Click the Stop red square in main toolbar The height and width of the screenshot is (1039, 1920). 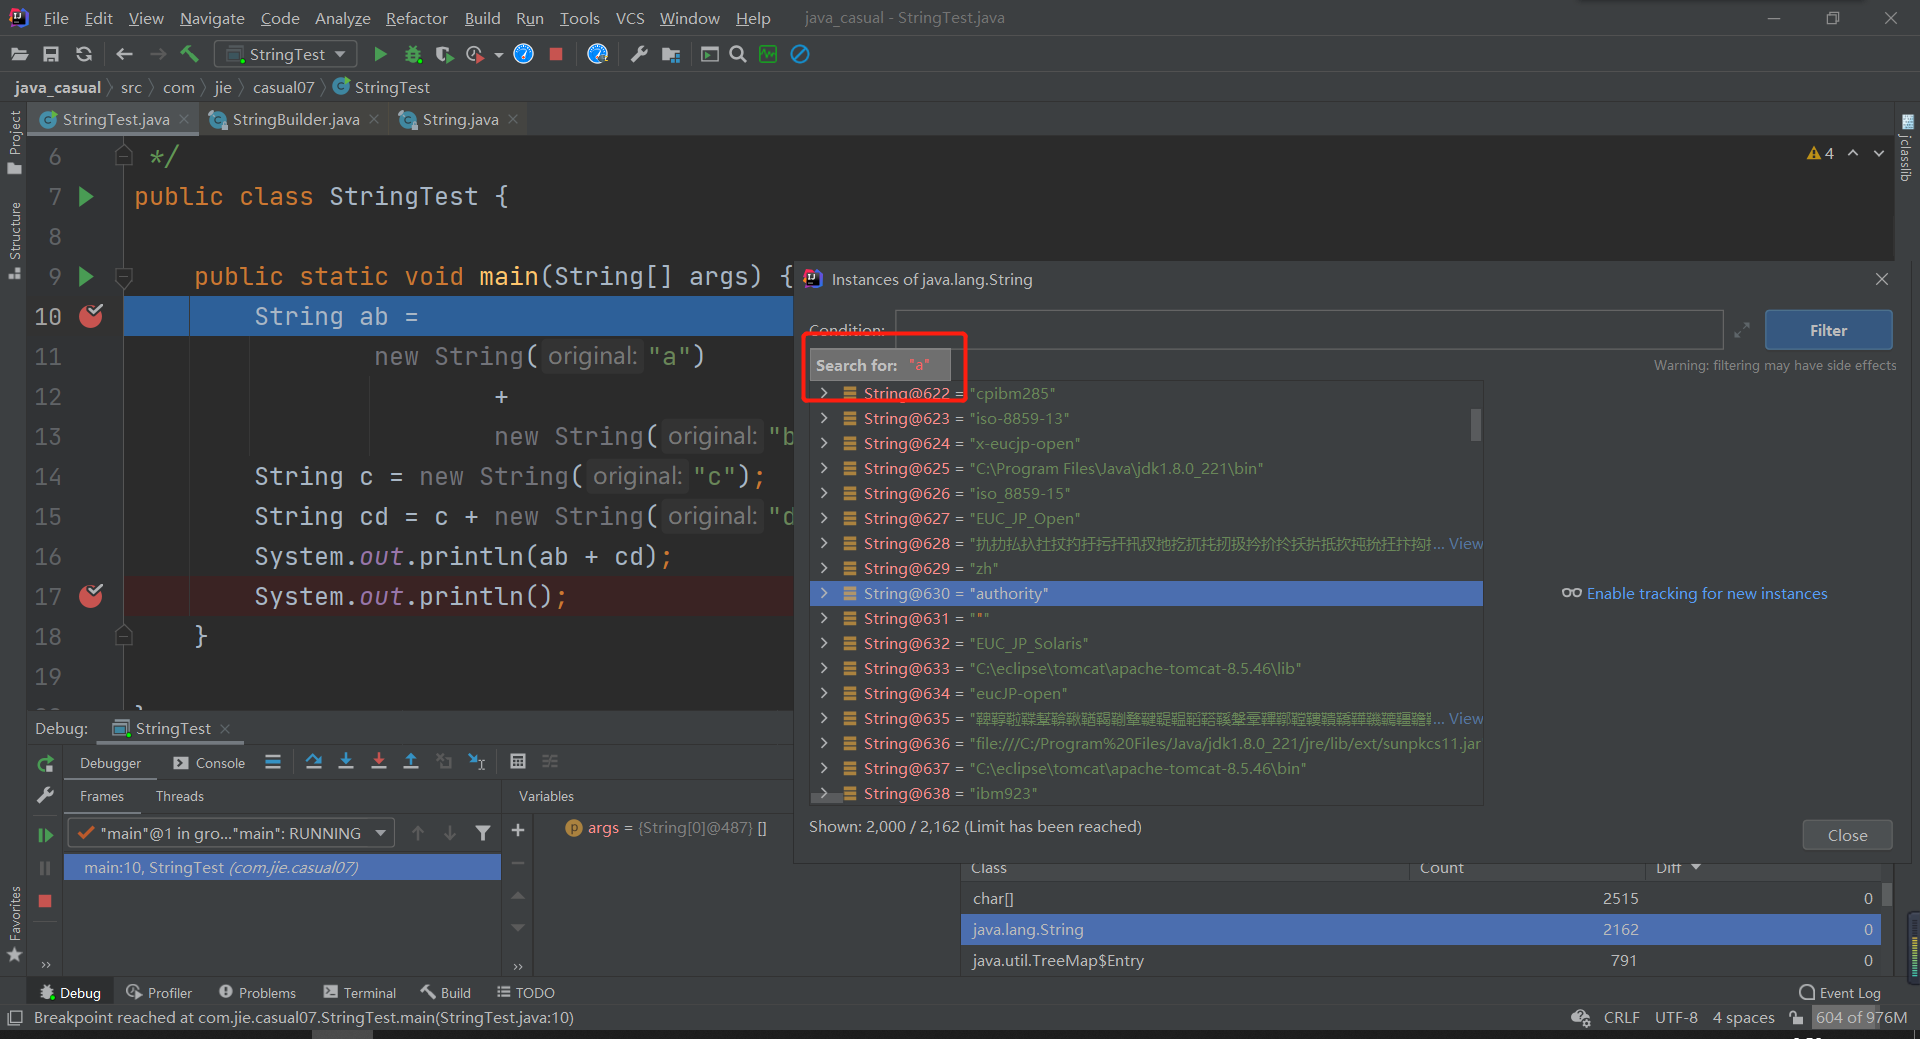[556, 54]
